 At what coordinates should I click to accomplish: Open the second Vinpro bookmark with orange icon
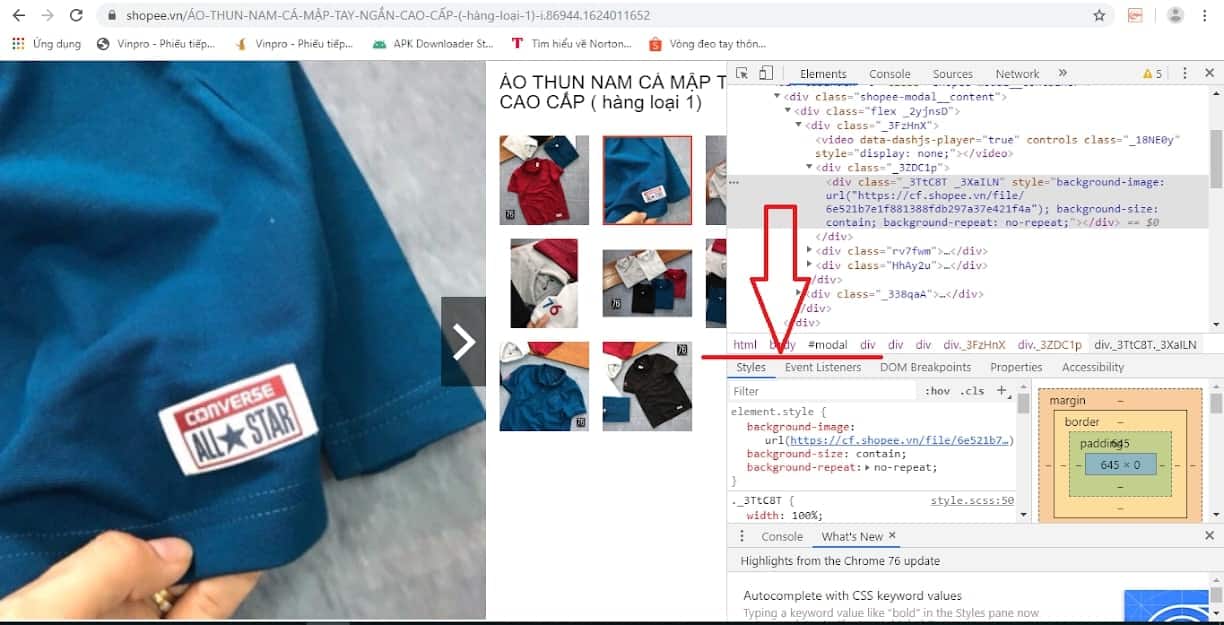(x=293, y=44)
